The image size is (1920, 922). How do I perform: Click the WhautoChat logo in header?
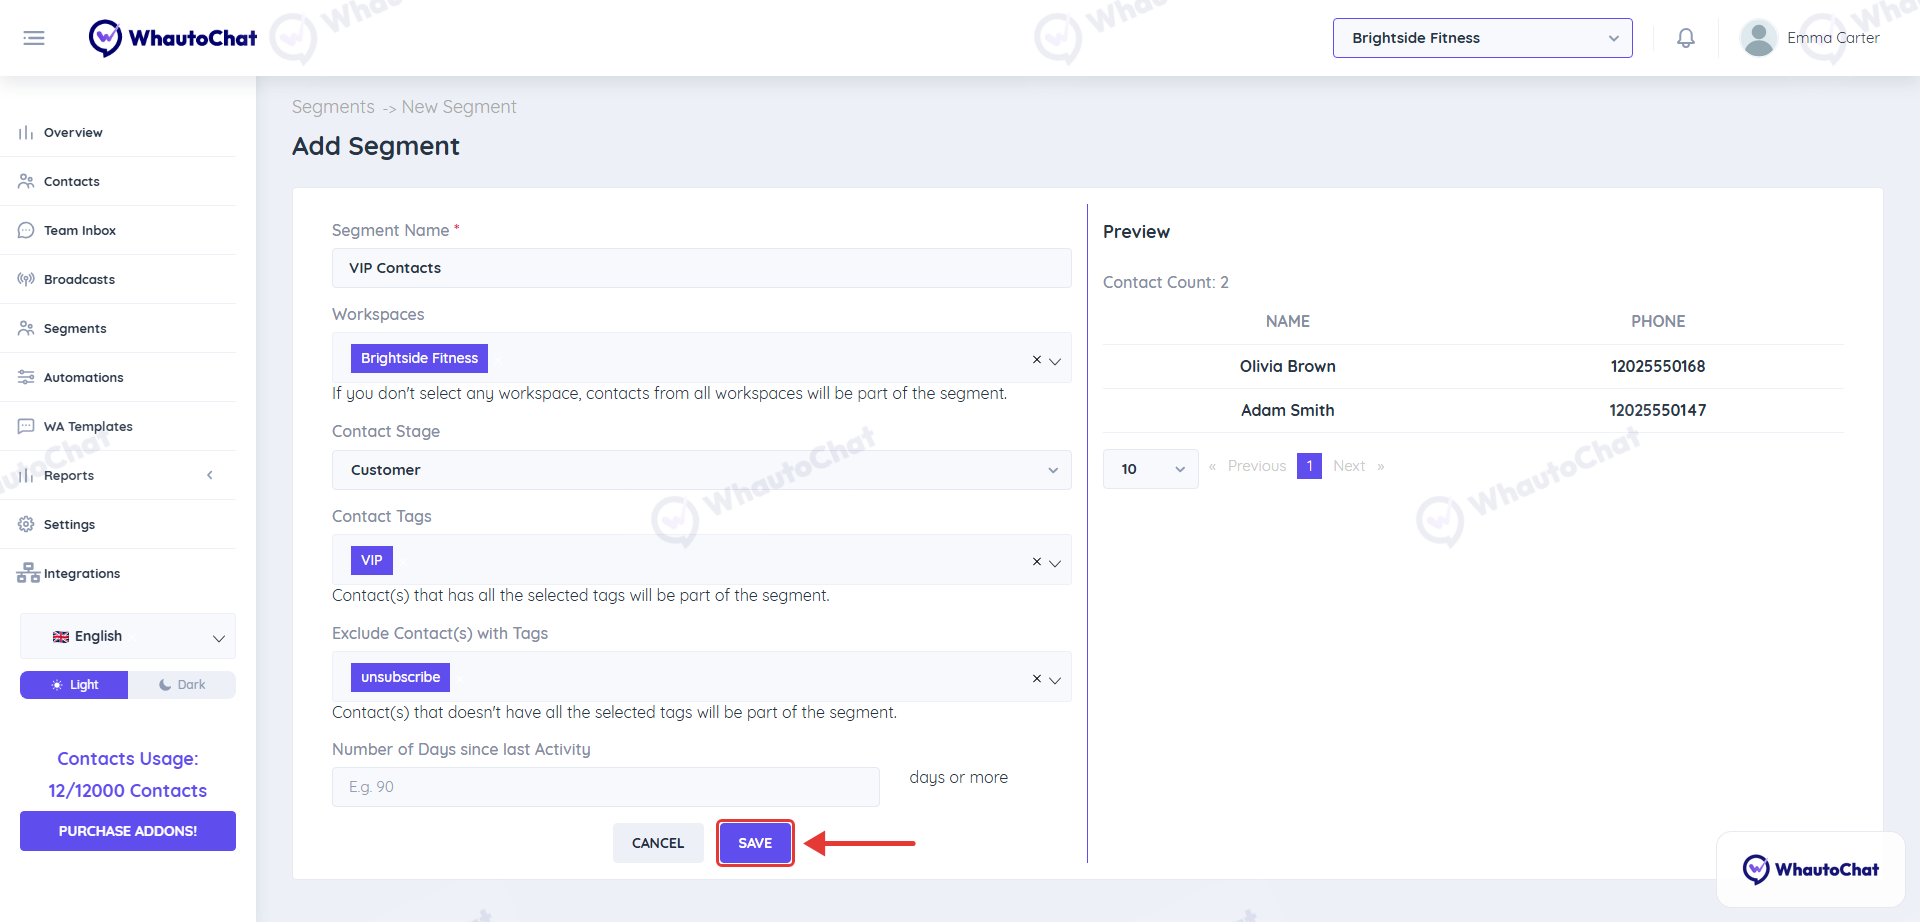point(172,38)
